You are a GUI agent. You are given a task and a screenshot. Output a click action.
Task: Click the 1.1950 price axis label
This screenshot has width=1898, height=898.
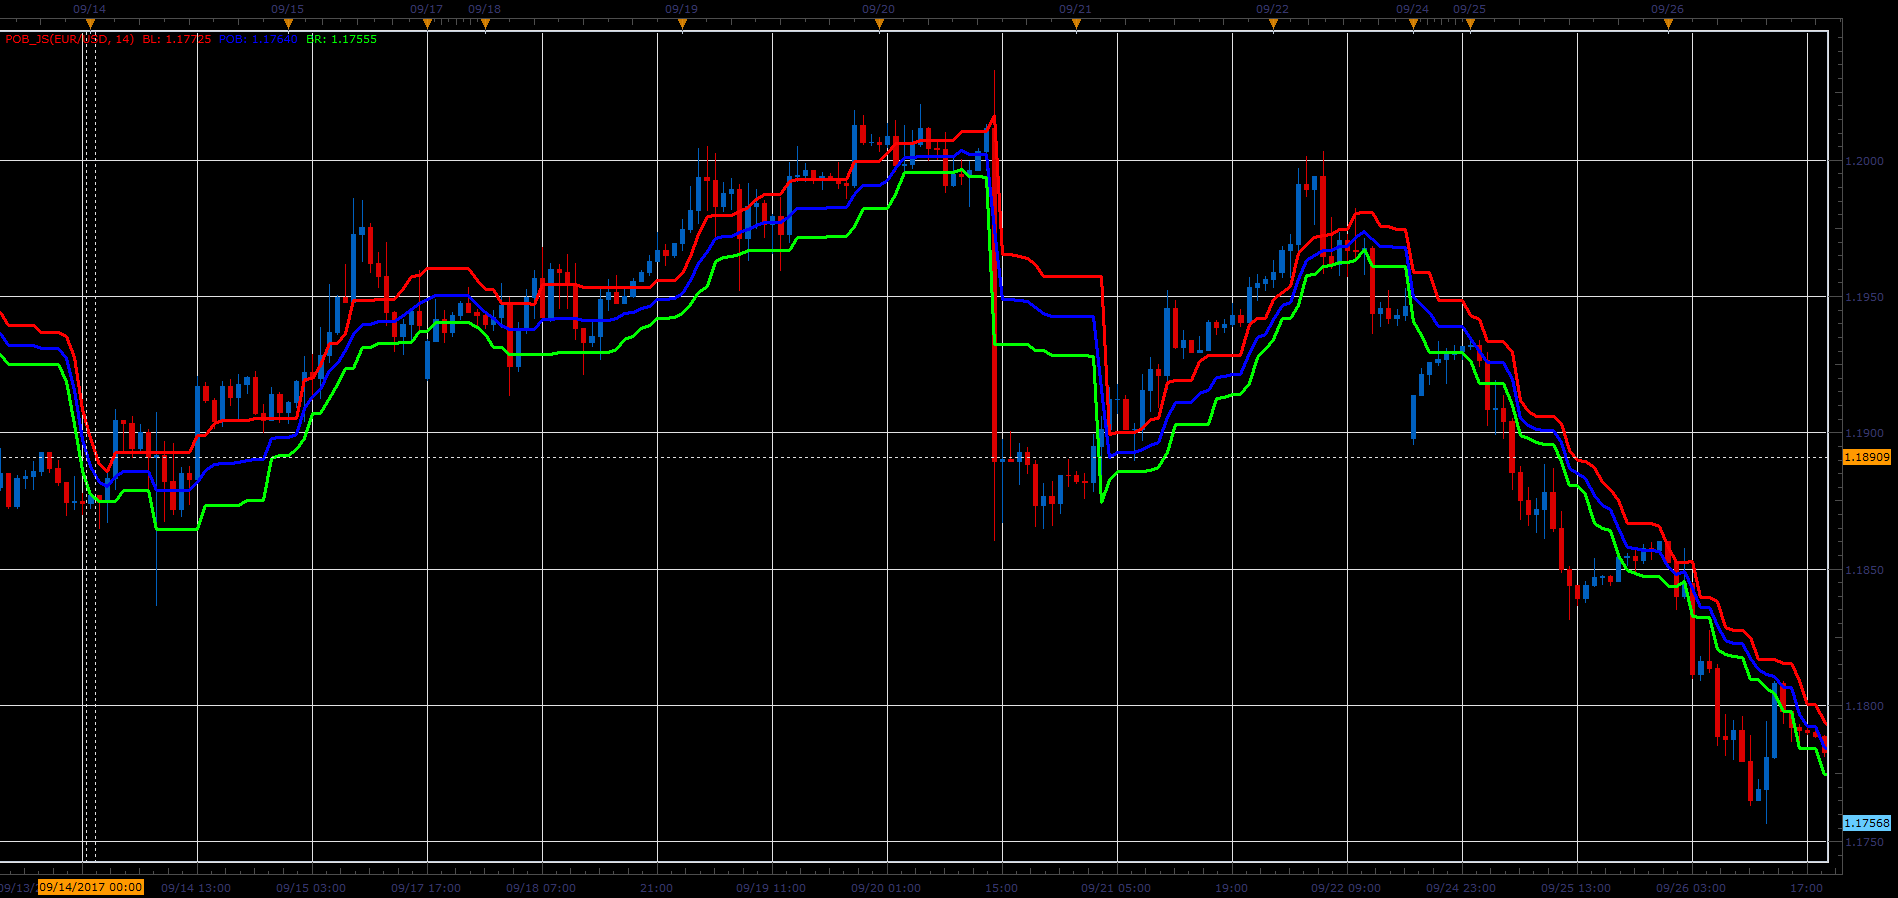[1864, 297]
